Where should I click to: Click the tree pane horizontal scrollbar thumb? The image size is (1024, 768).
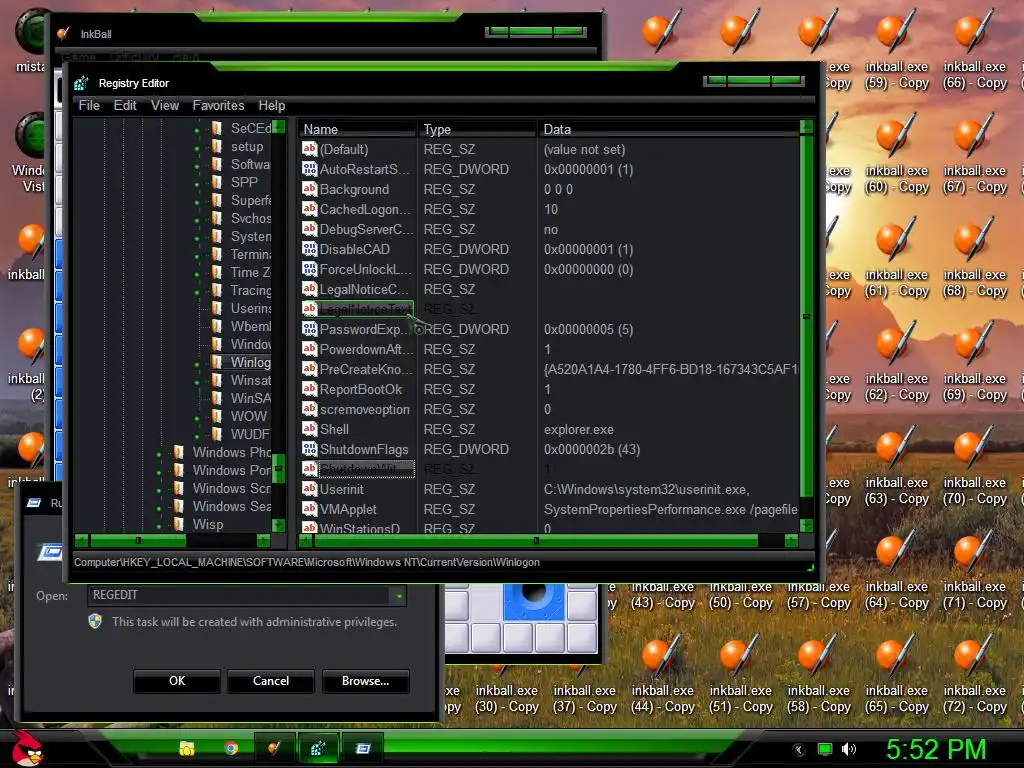point(138,540)
